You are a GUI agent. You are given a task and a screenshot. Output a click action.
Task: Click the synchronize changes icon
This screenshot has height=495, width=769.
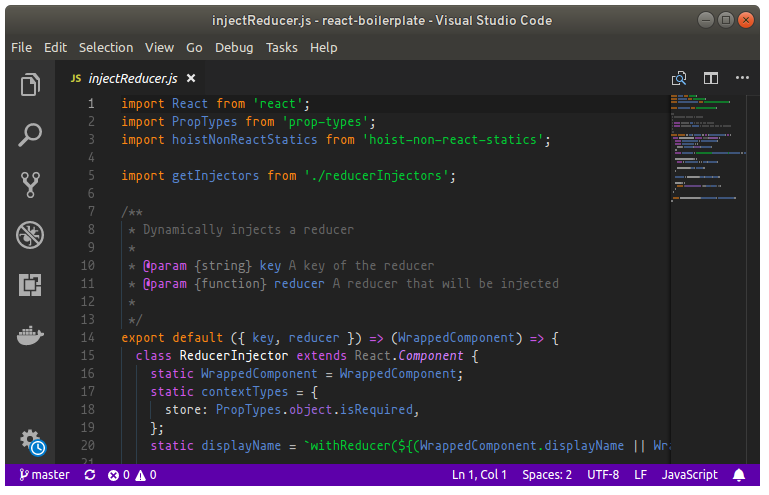pyautogui.click(x=90, y=475)
